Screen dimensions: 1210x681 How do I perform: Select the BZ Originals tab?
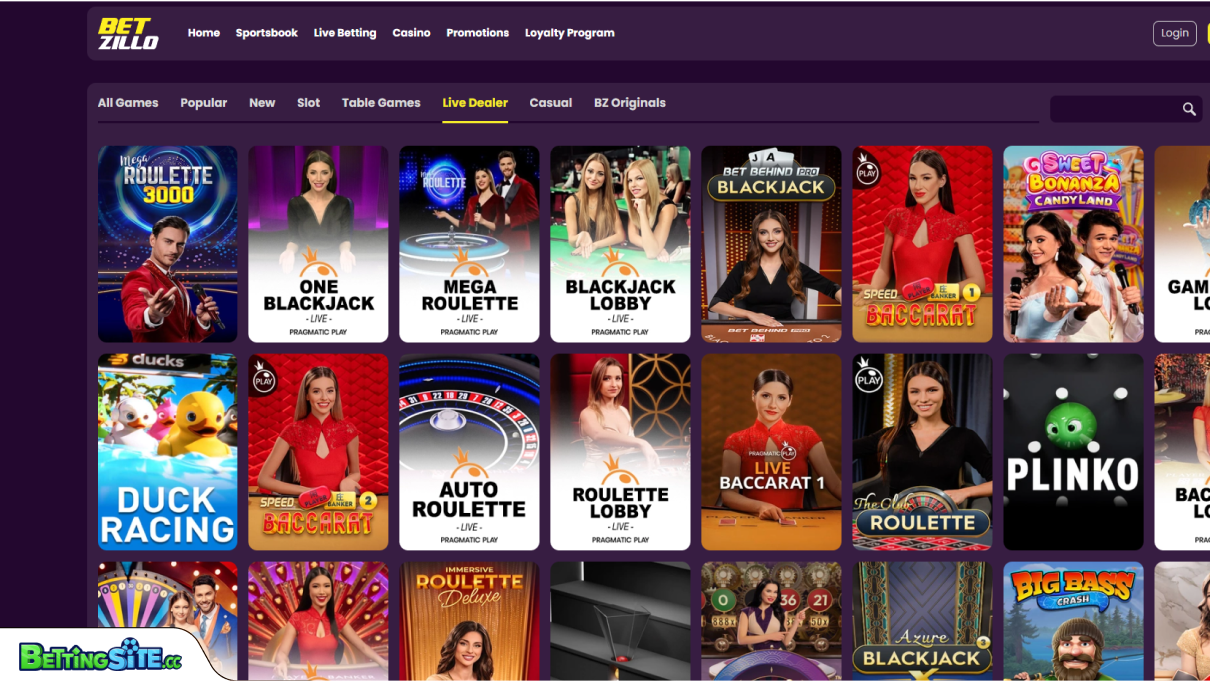pyautogui.click(x=630, y=102)
